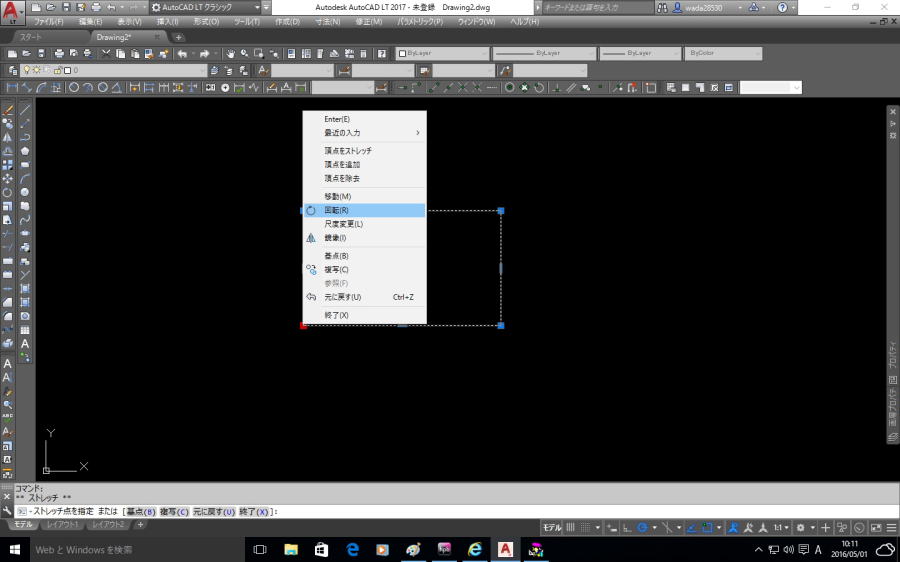Toggle polar tracking in status bar
The height and width of the screenshot is (562, 900).
tap(642, 528)
